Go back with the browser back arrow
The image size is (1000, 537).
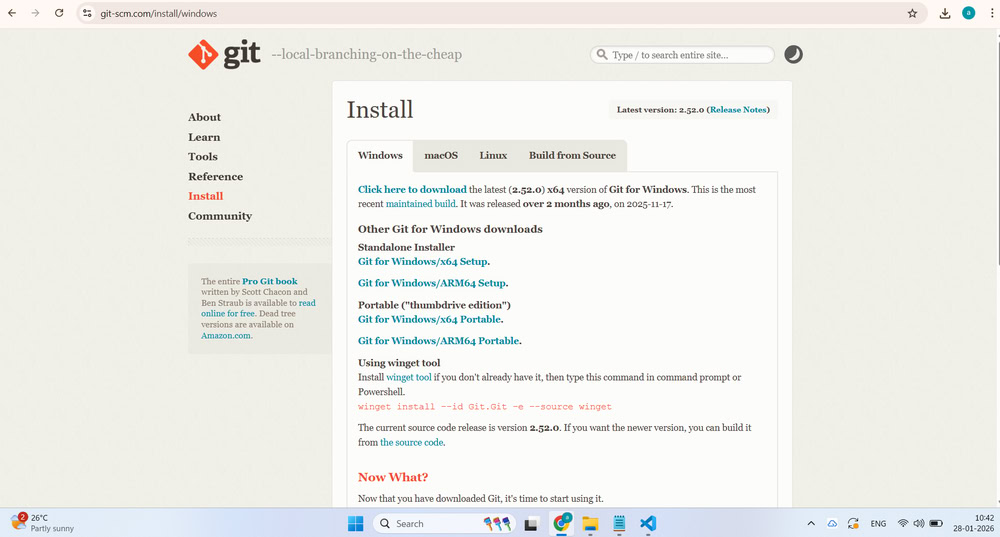[x=12, y=13]
